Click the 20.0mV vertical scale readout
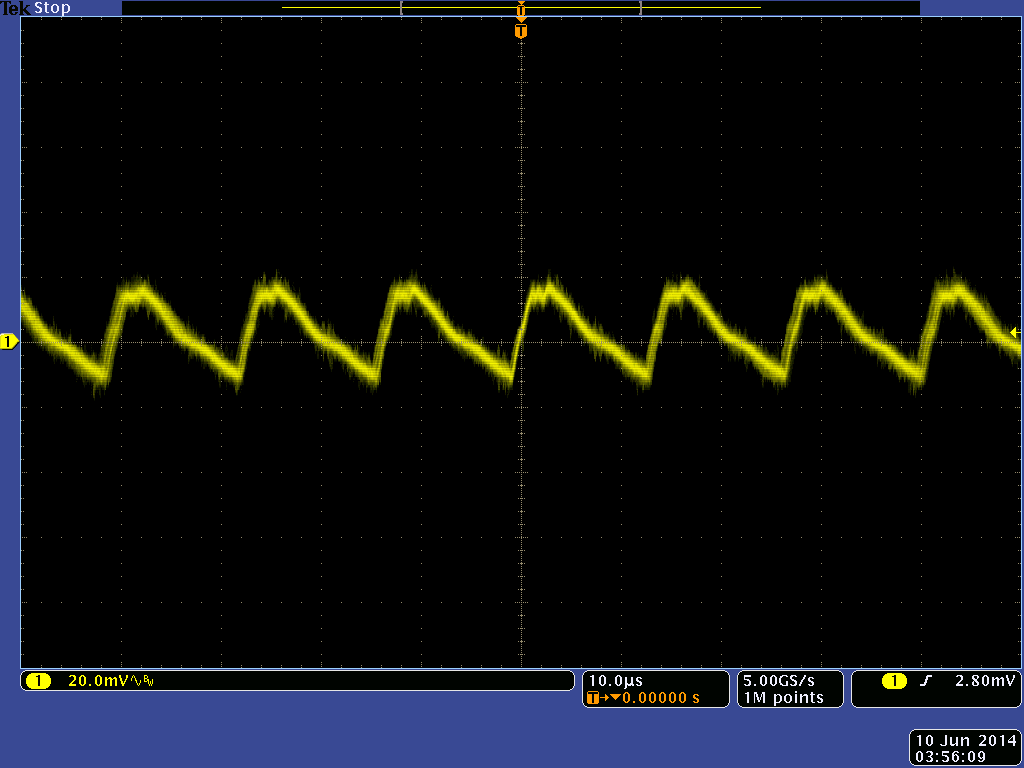 [x=98, y=681]
